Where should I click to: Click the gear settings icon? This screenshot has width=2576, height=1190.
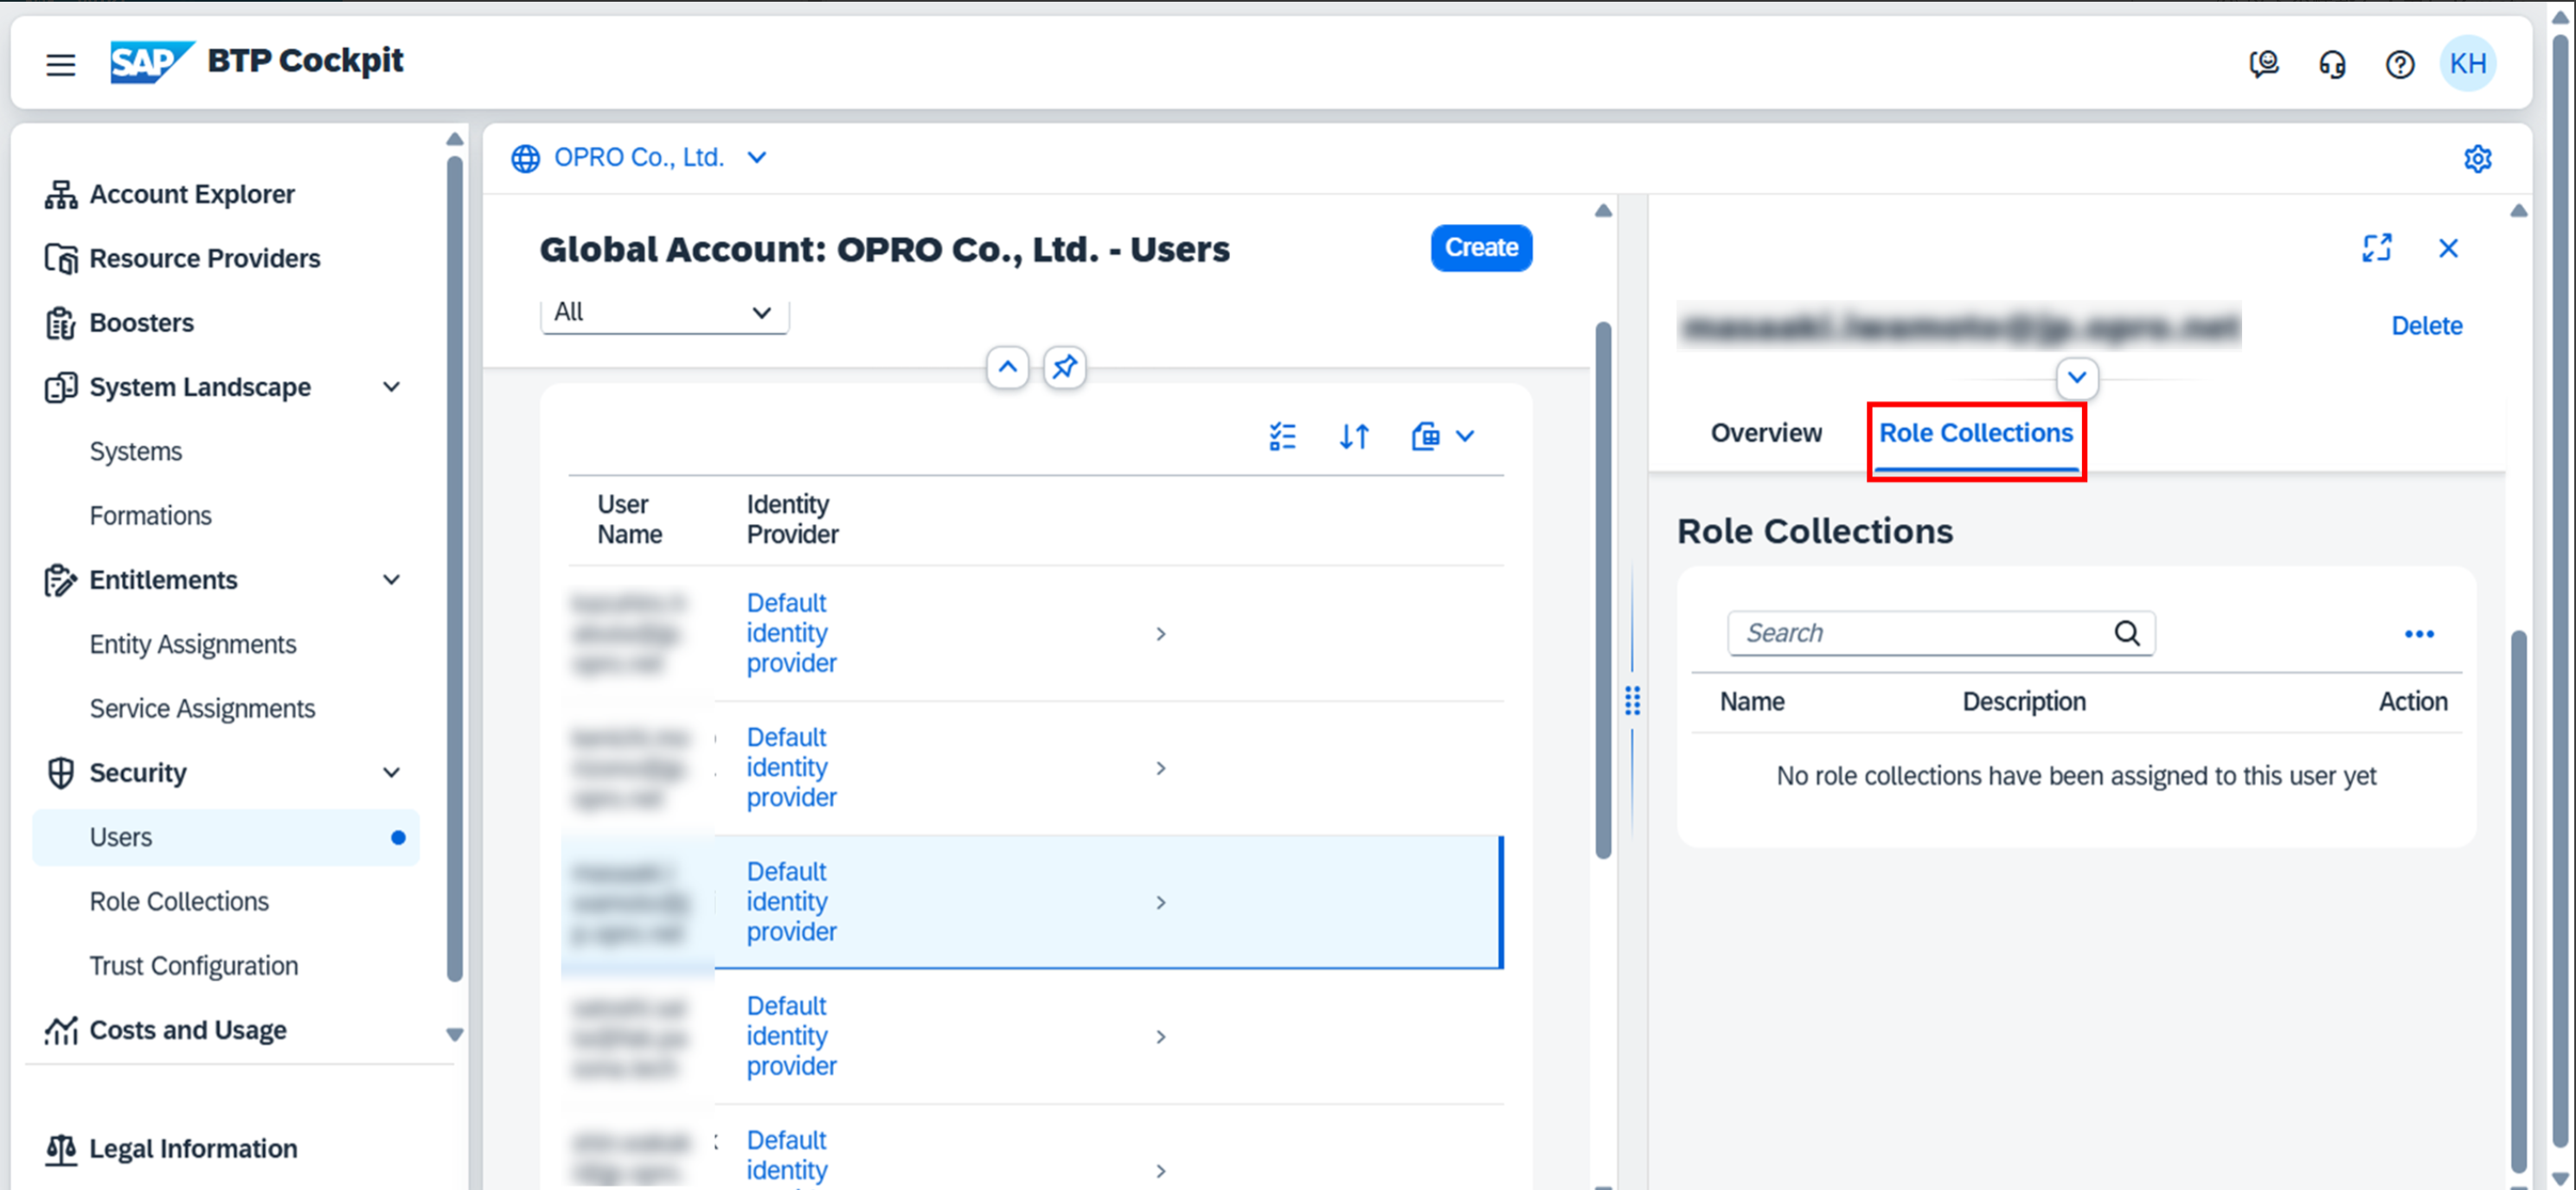2477,158
